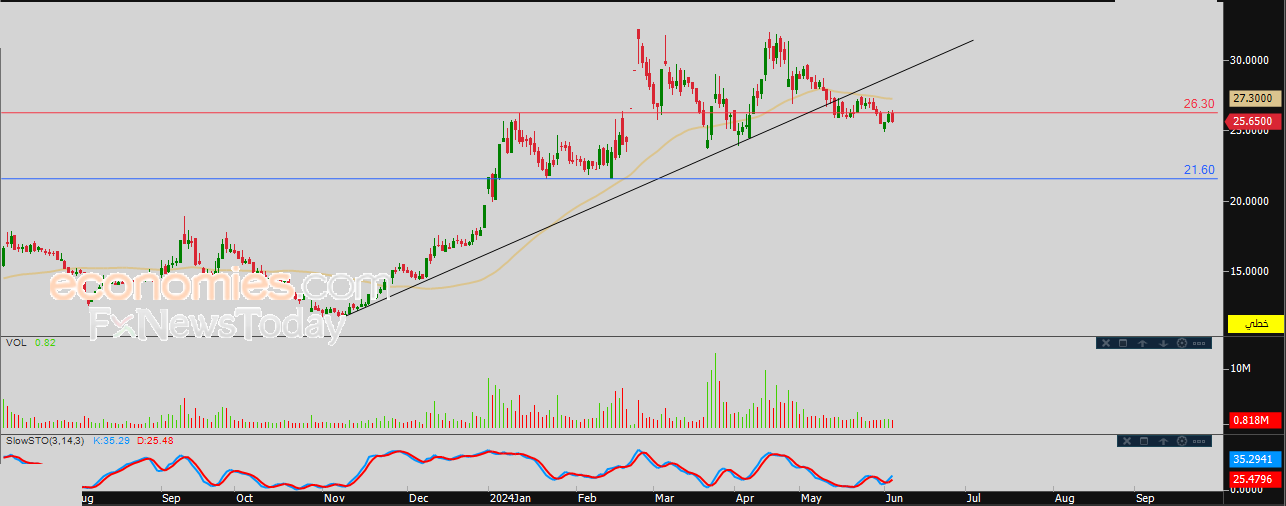Screen dimensions: 1286x506
Task: Move the SlowSTO panel up
Action: click(1165, 441)
